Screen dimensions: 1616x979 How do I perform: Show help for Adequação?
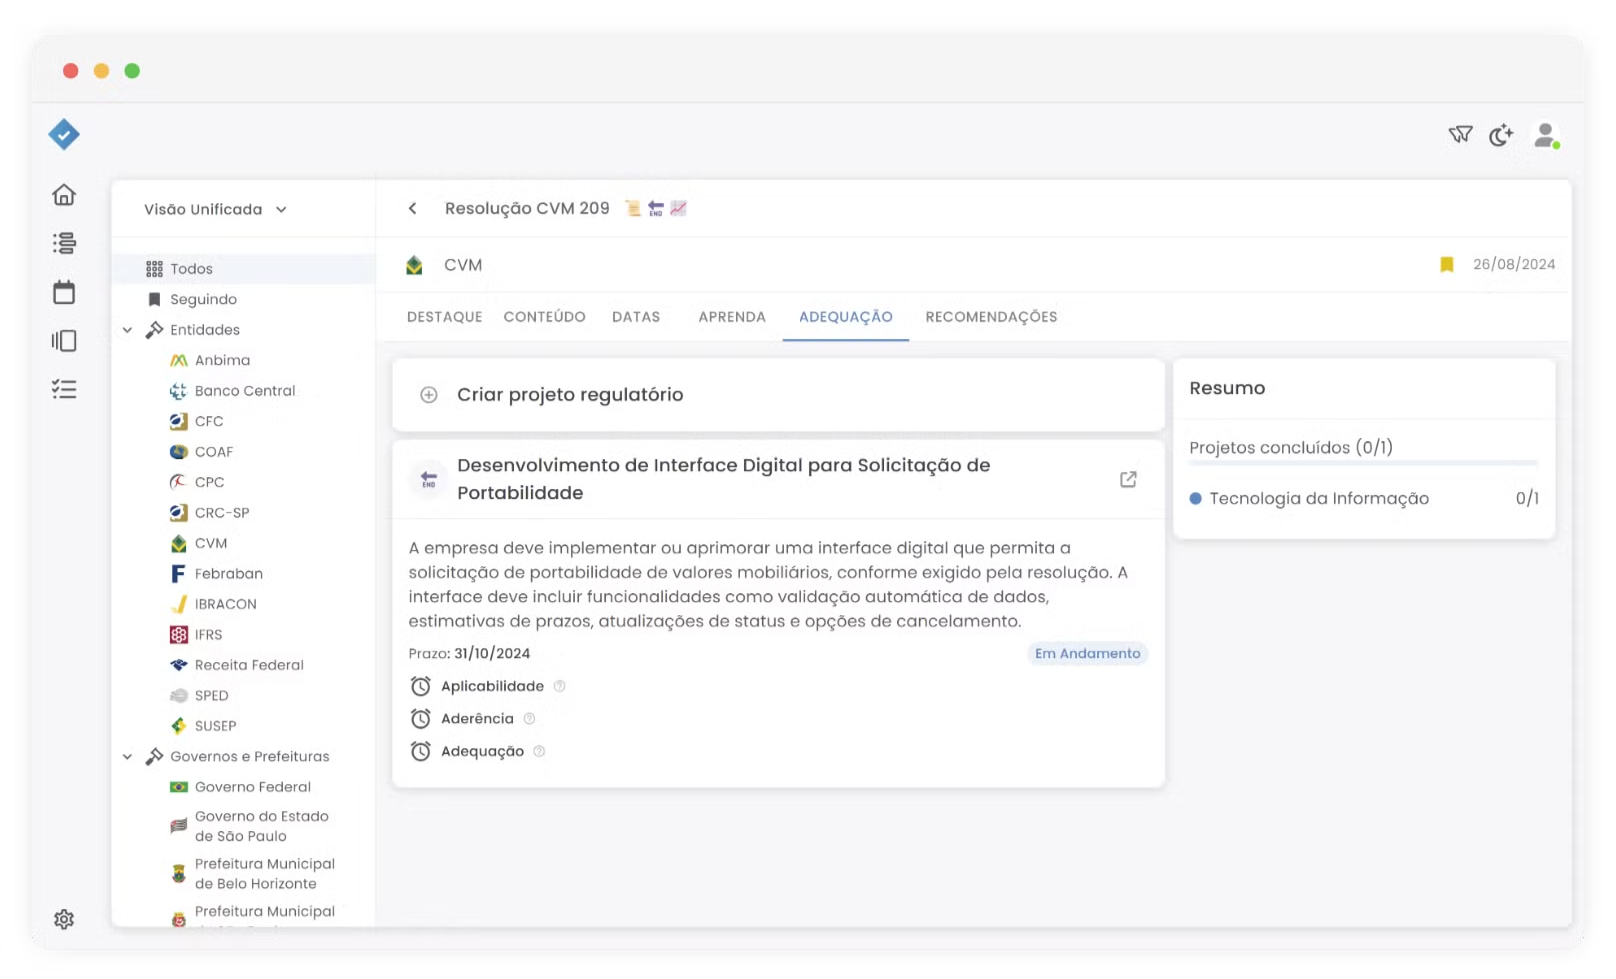539,751
